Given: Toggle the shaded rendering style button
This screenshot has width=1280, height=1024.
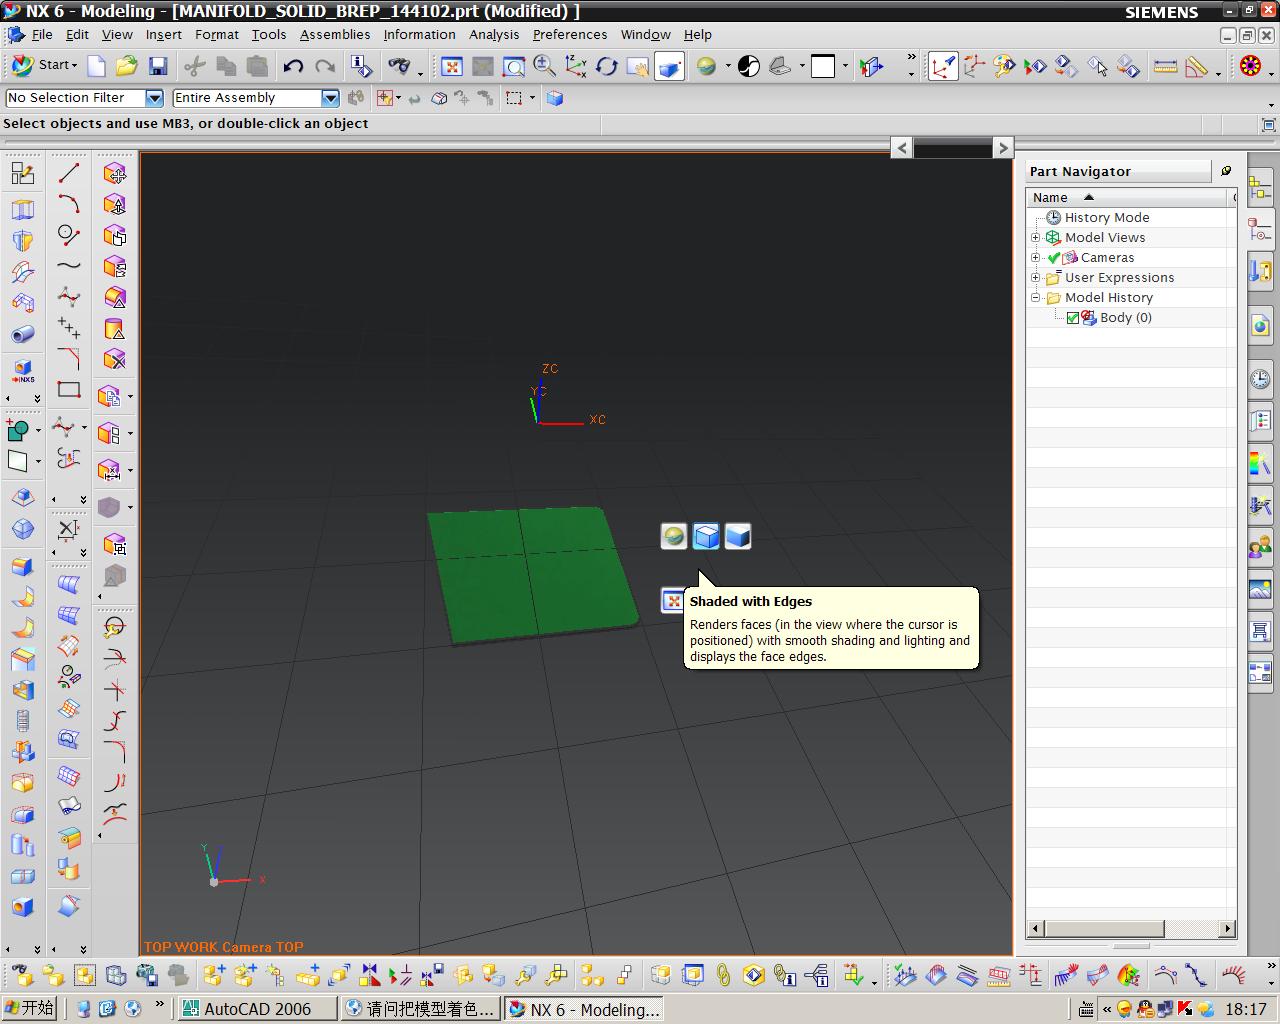Looking at the screenshot, I should (x=670, y=66).
